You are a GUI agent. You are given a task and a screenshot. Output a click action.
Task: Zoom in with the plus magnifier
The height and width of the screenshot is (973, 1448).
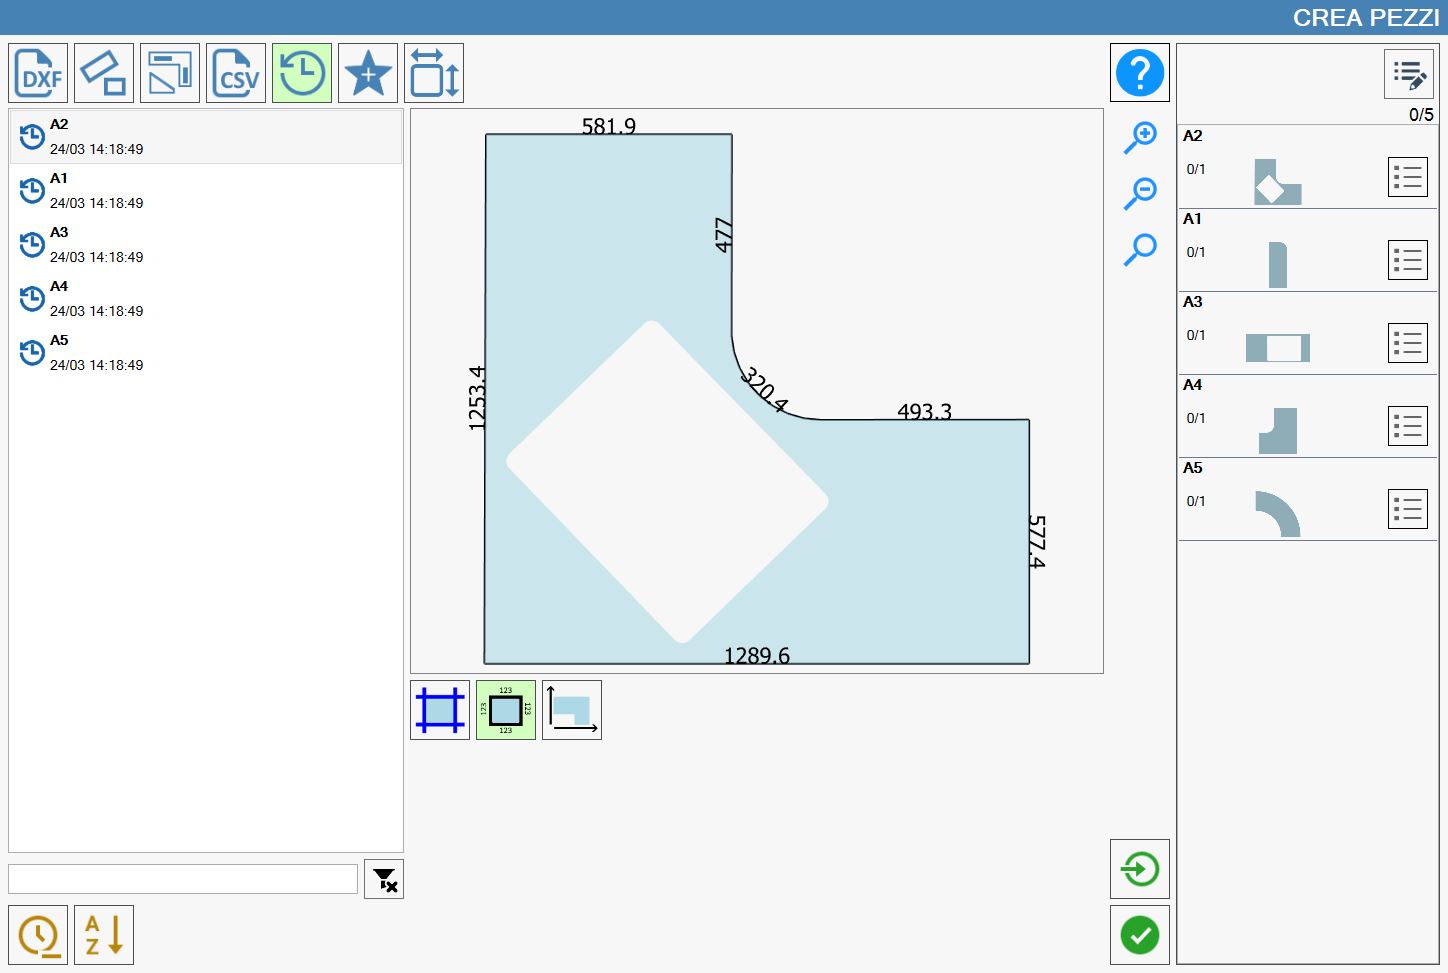[1140, 137]
